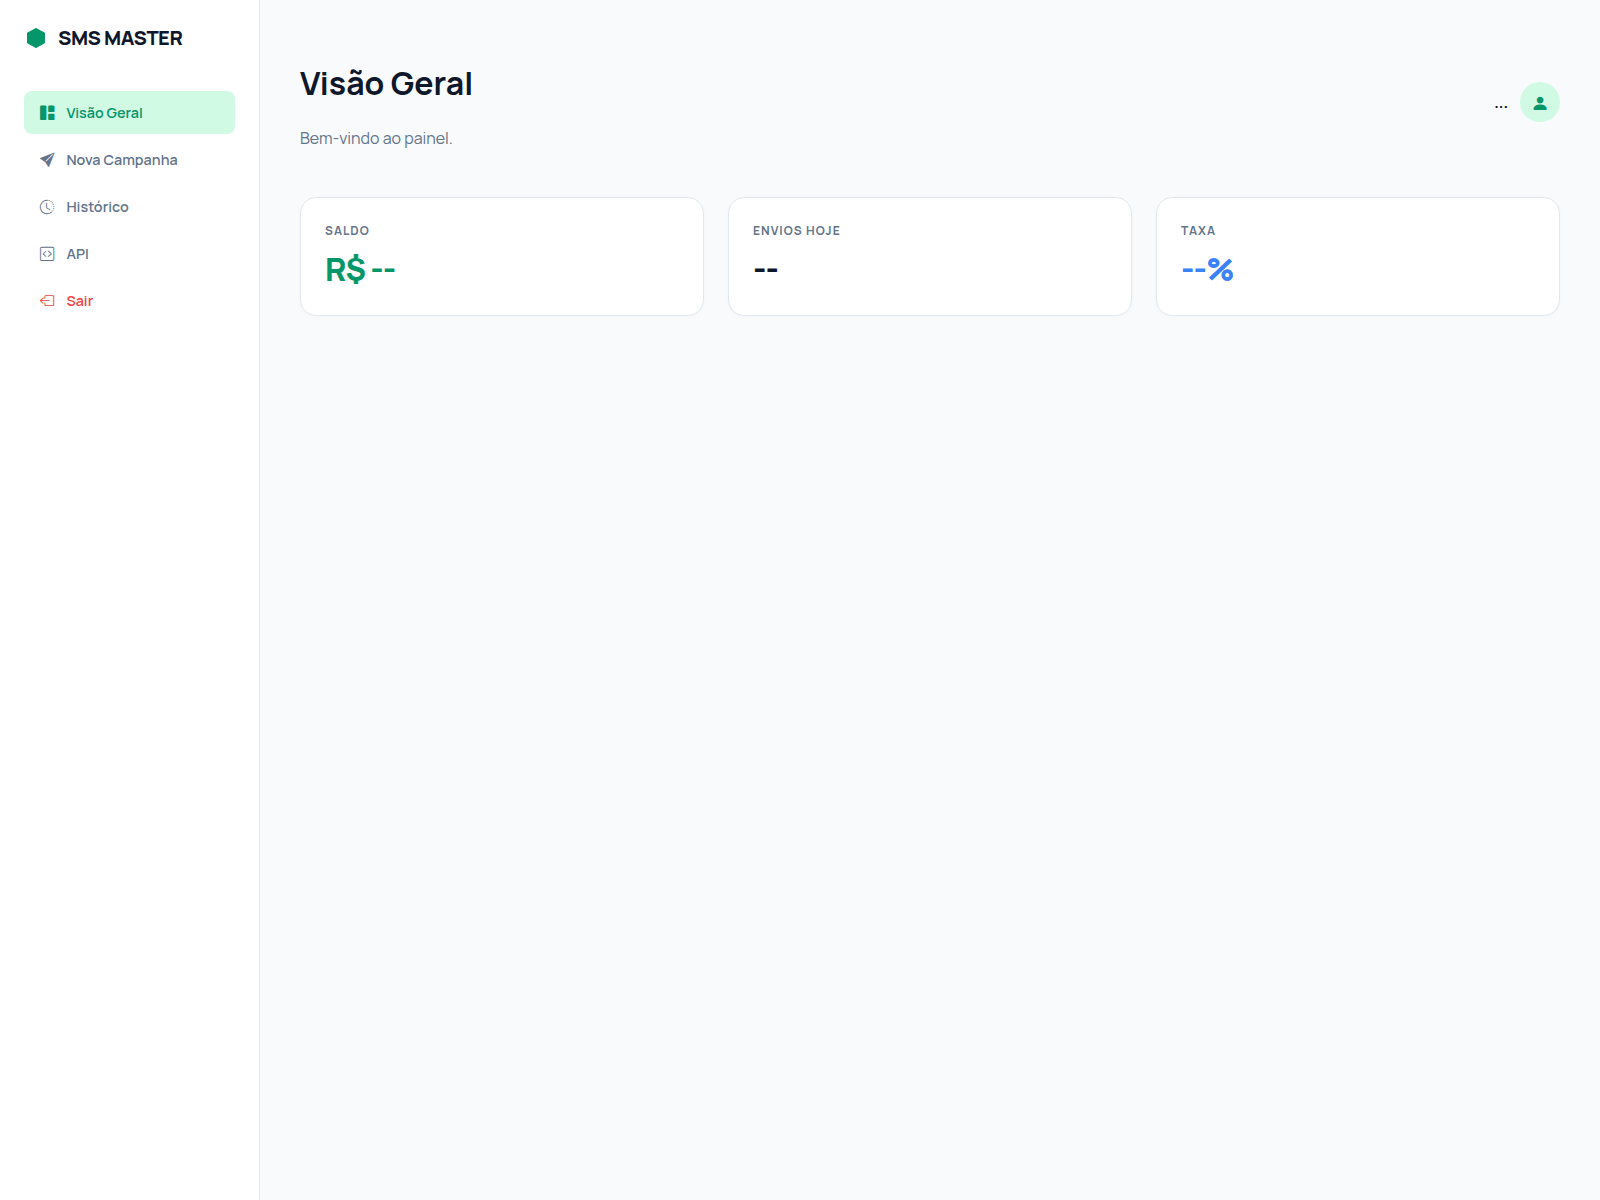Go to the Histórico page

pos(97,206)
